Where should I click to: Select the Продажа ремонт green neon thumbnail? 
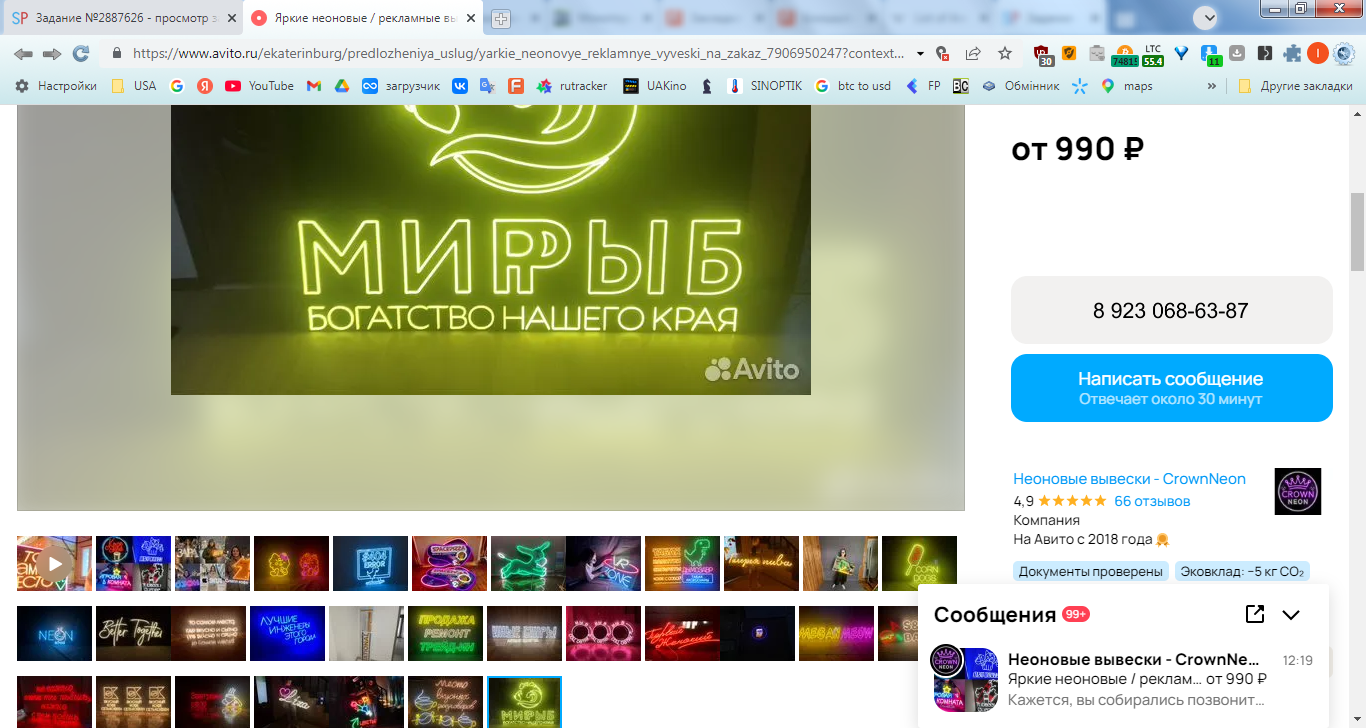click(x=445, y=633)
